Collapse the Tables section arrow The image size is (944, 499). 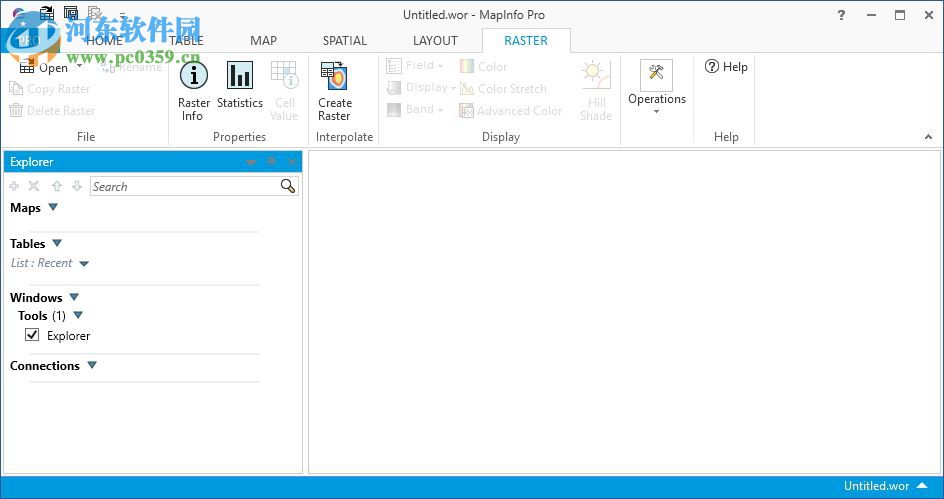(57, 243)
